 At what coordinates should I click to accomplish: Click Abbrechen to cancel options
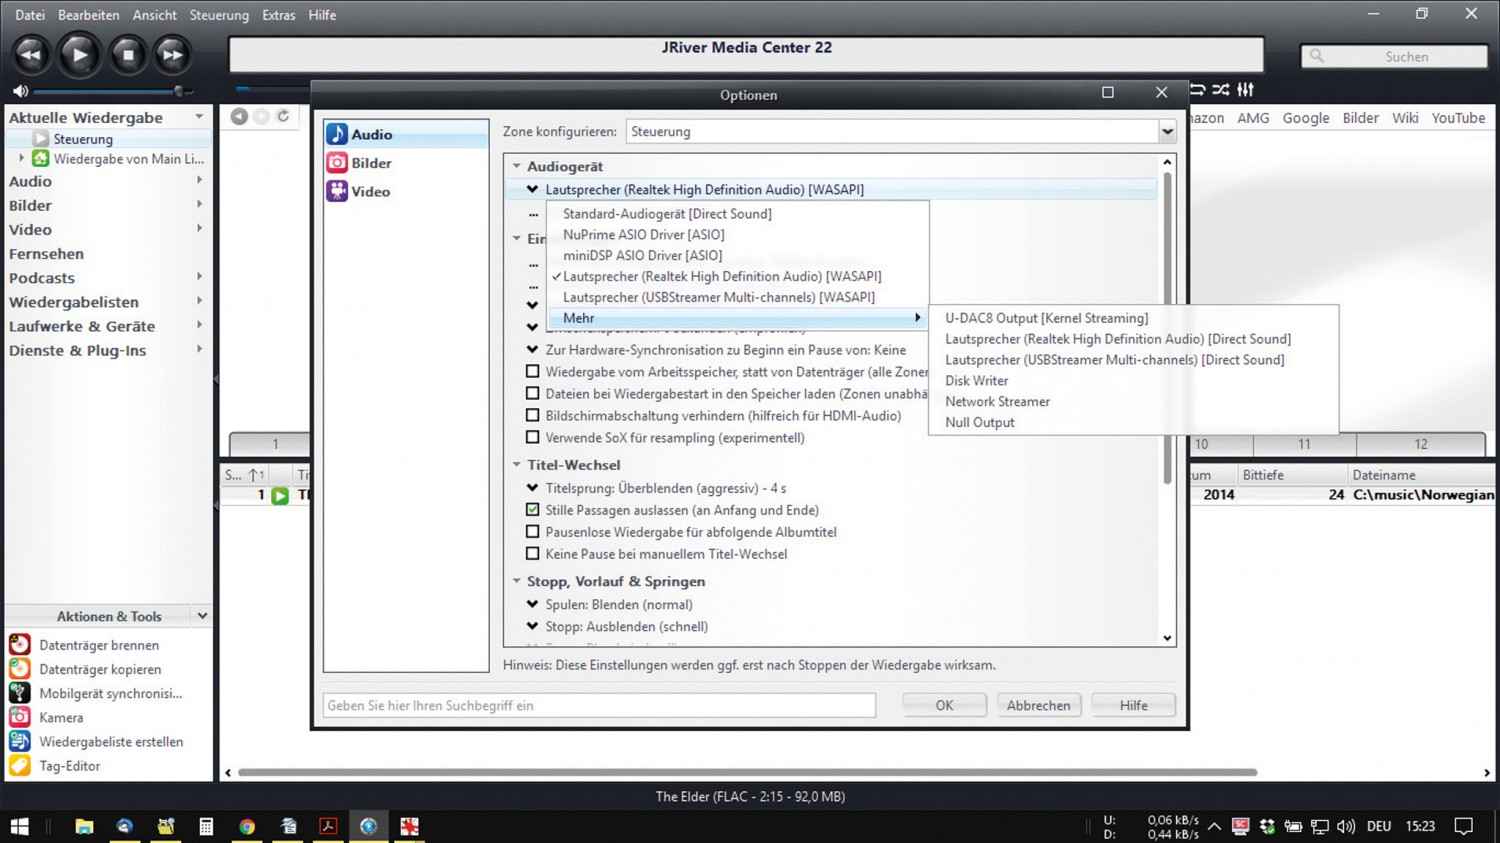click(x=1038, y=705)
